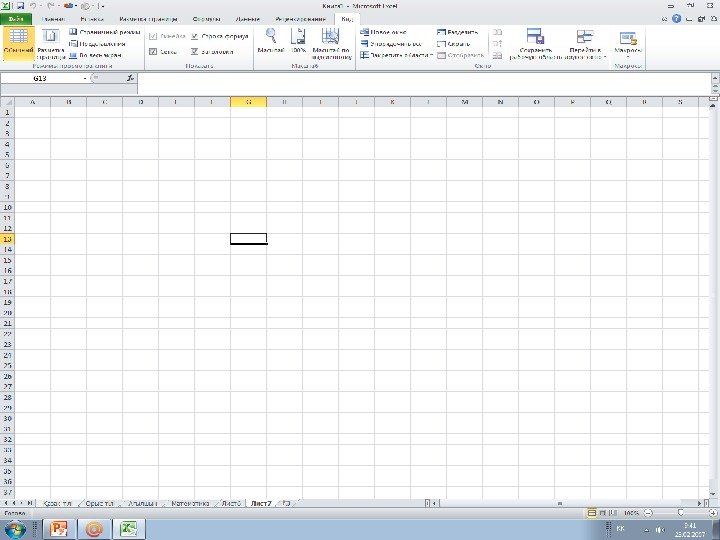Select the Normal (Обычный) view button
720x540 pixels.
click(18, 44)
